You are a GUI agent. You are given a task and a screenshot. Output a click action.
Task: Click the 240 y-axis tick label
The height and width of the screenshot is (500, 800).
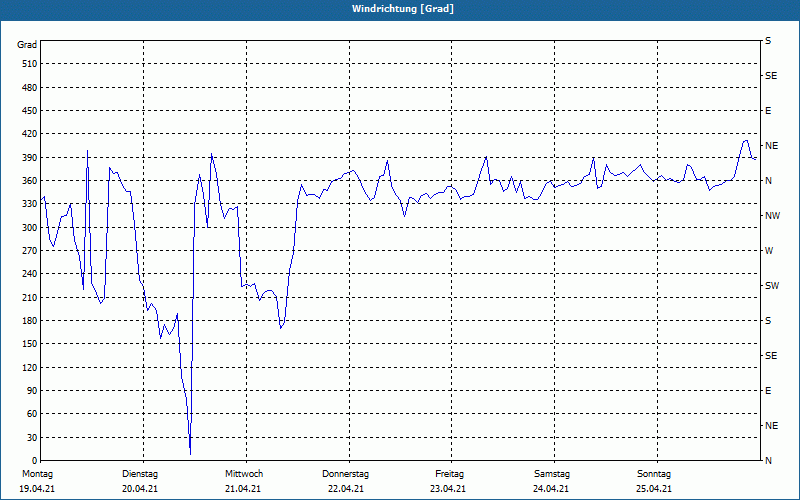[30, 273]
